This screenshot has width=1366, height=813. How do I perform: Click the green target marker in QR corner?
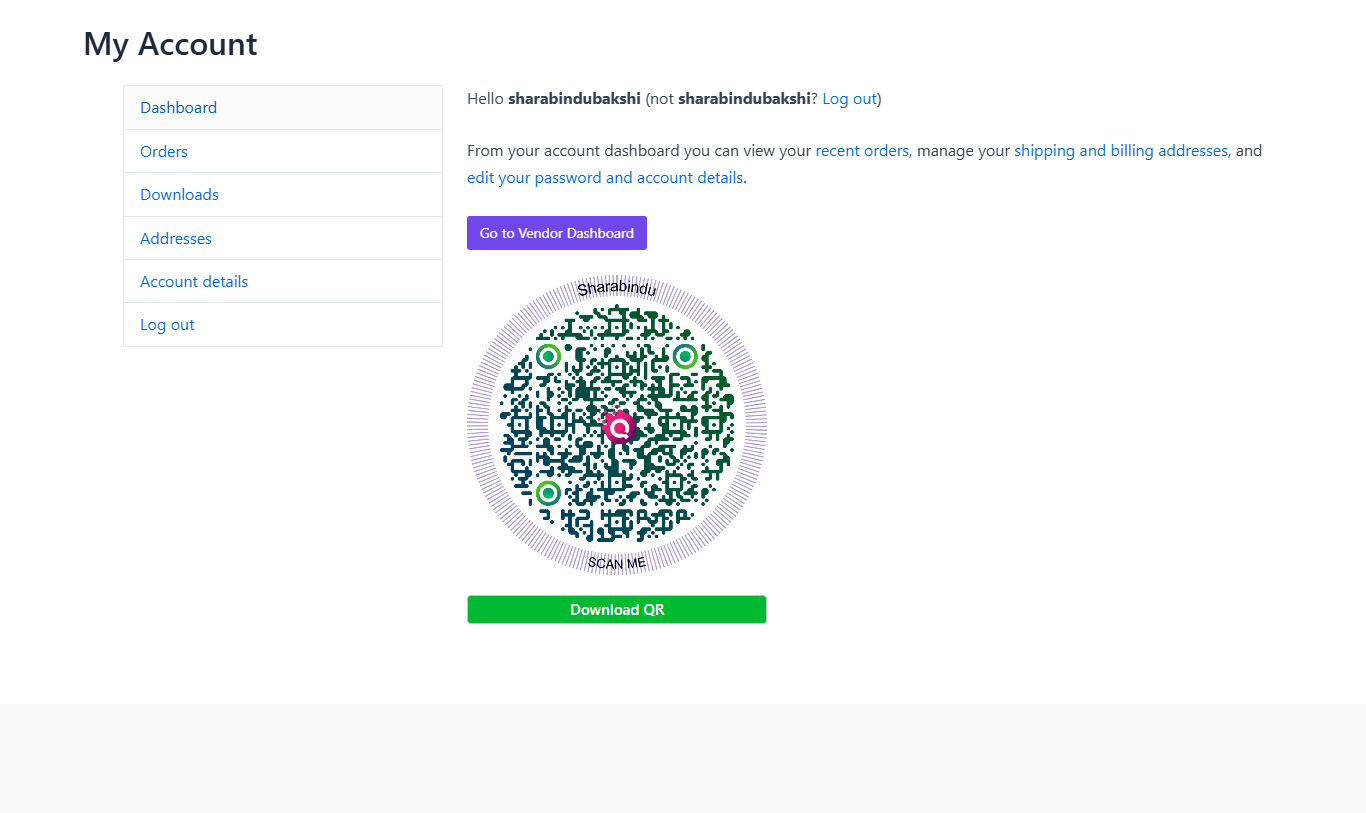548,356
